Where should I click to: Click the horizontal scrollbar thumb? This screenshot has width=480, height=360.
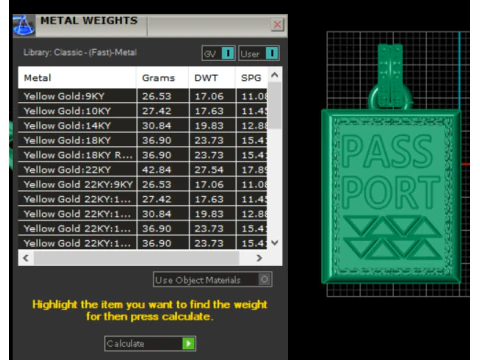(136, 258)
